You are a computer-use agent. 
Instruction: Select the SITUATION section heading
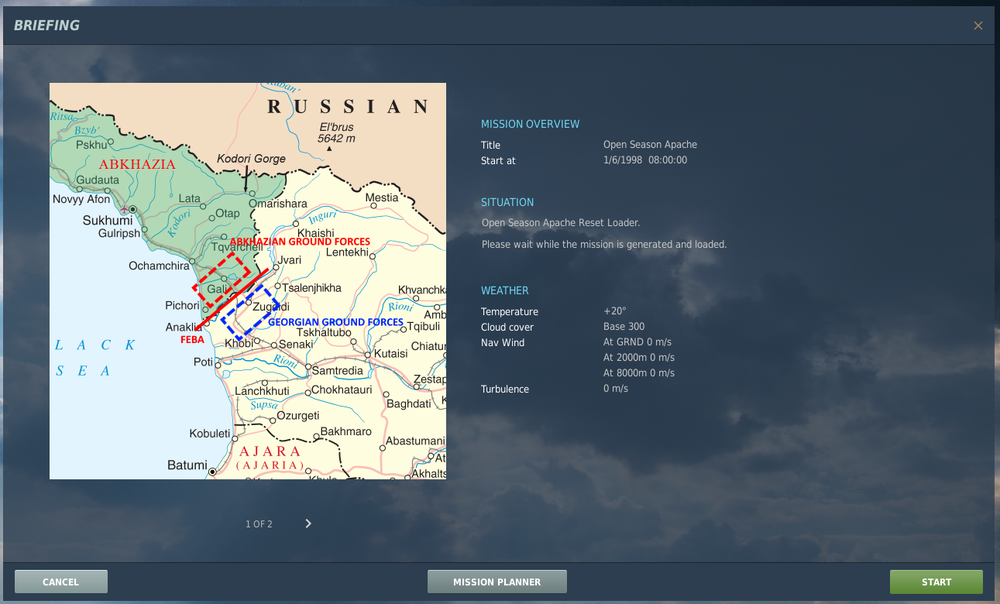[x=507, y=202]
